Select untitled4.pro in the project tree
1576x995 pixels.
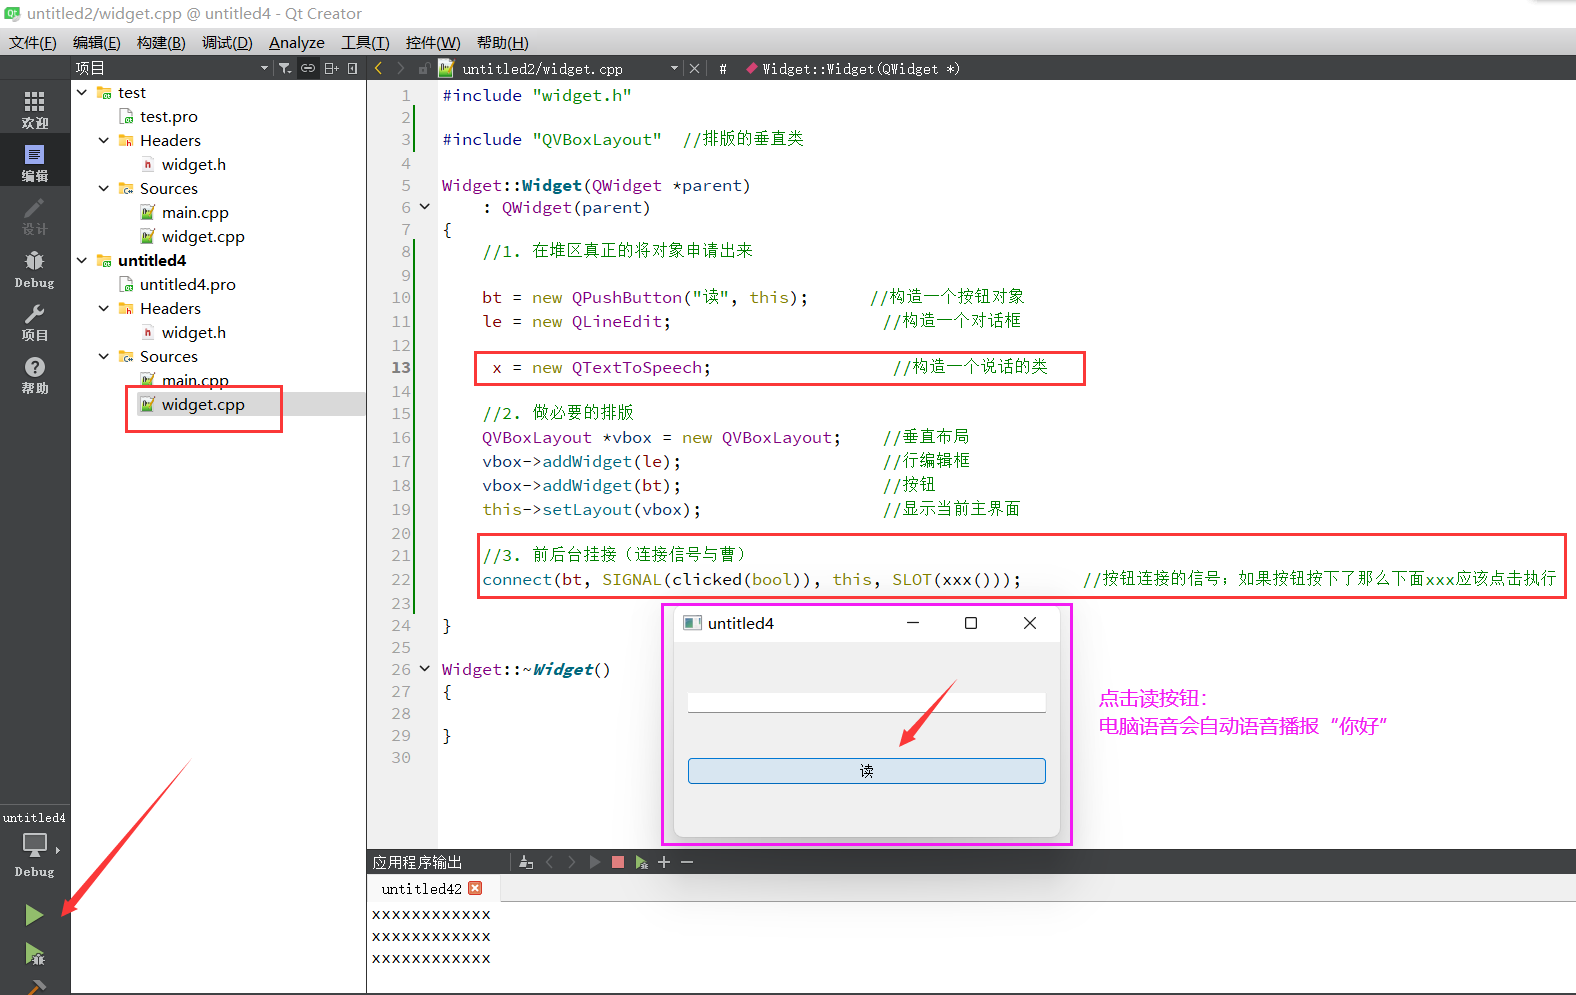188,284
